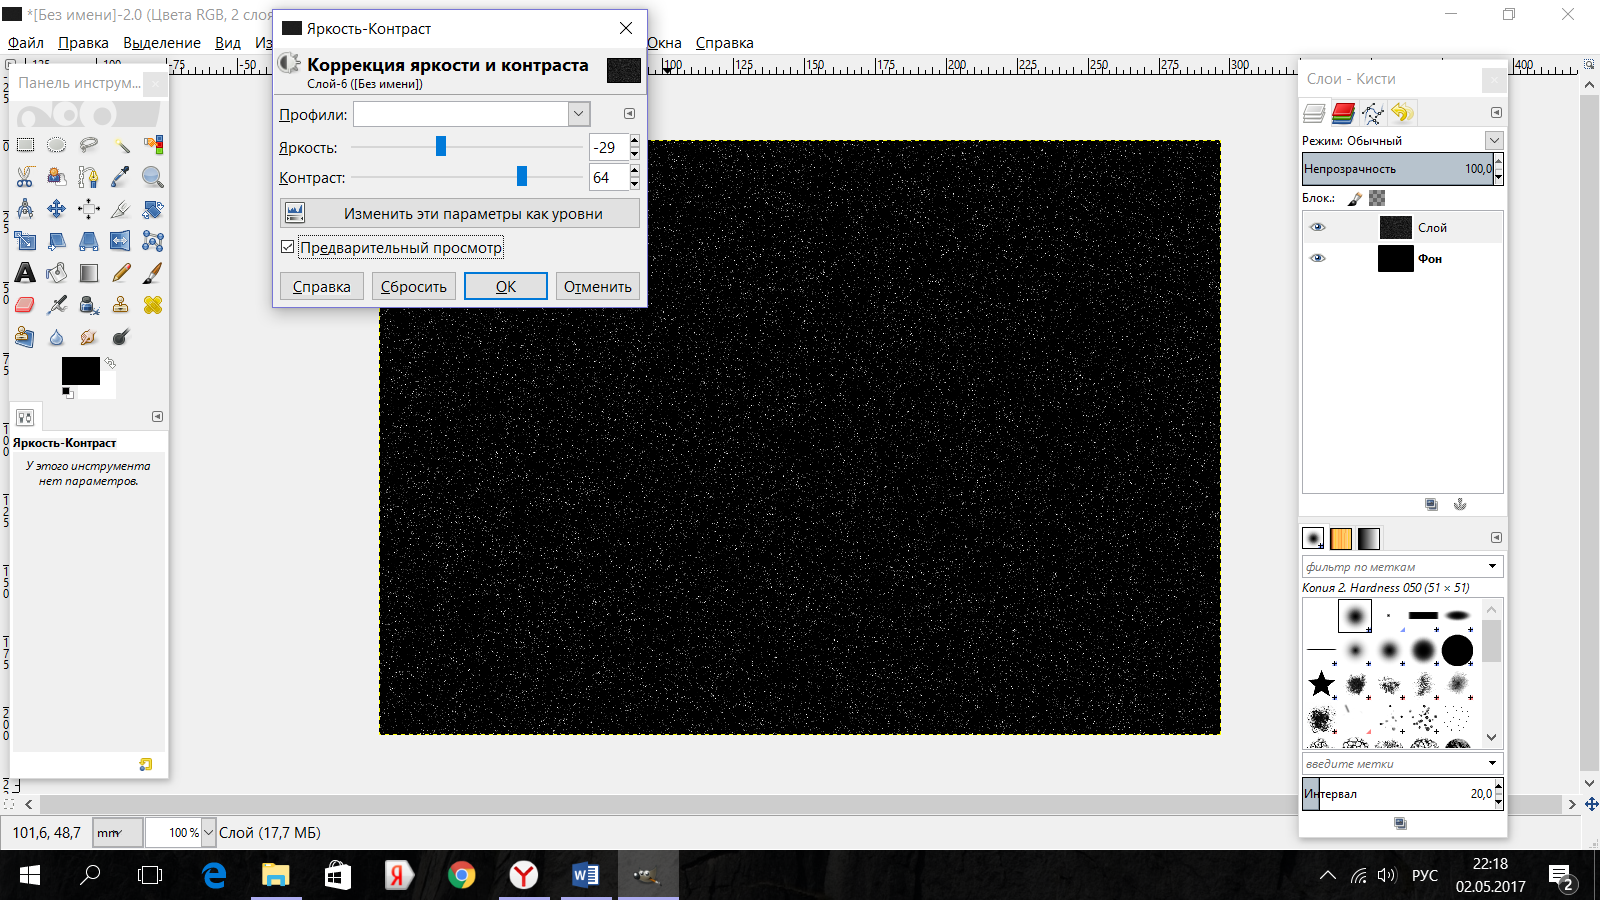Select the Text tool
Viewport: 1600px width, 900px height.
point(25,273)
